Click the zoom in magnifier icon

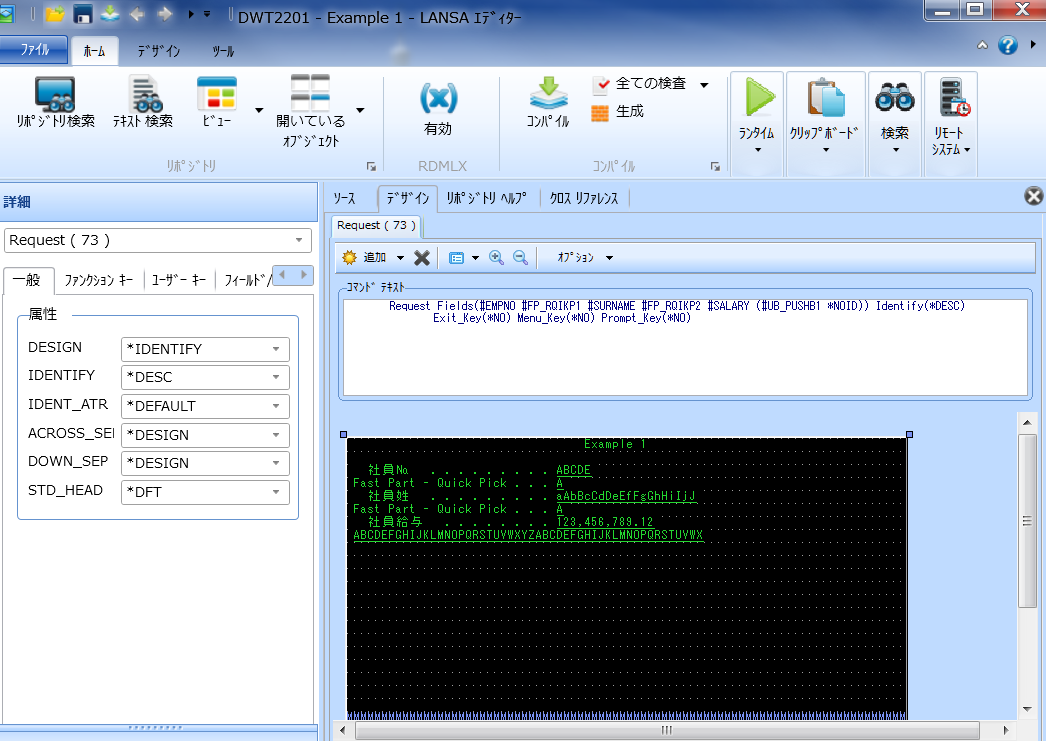[496, 257]
